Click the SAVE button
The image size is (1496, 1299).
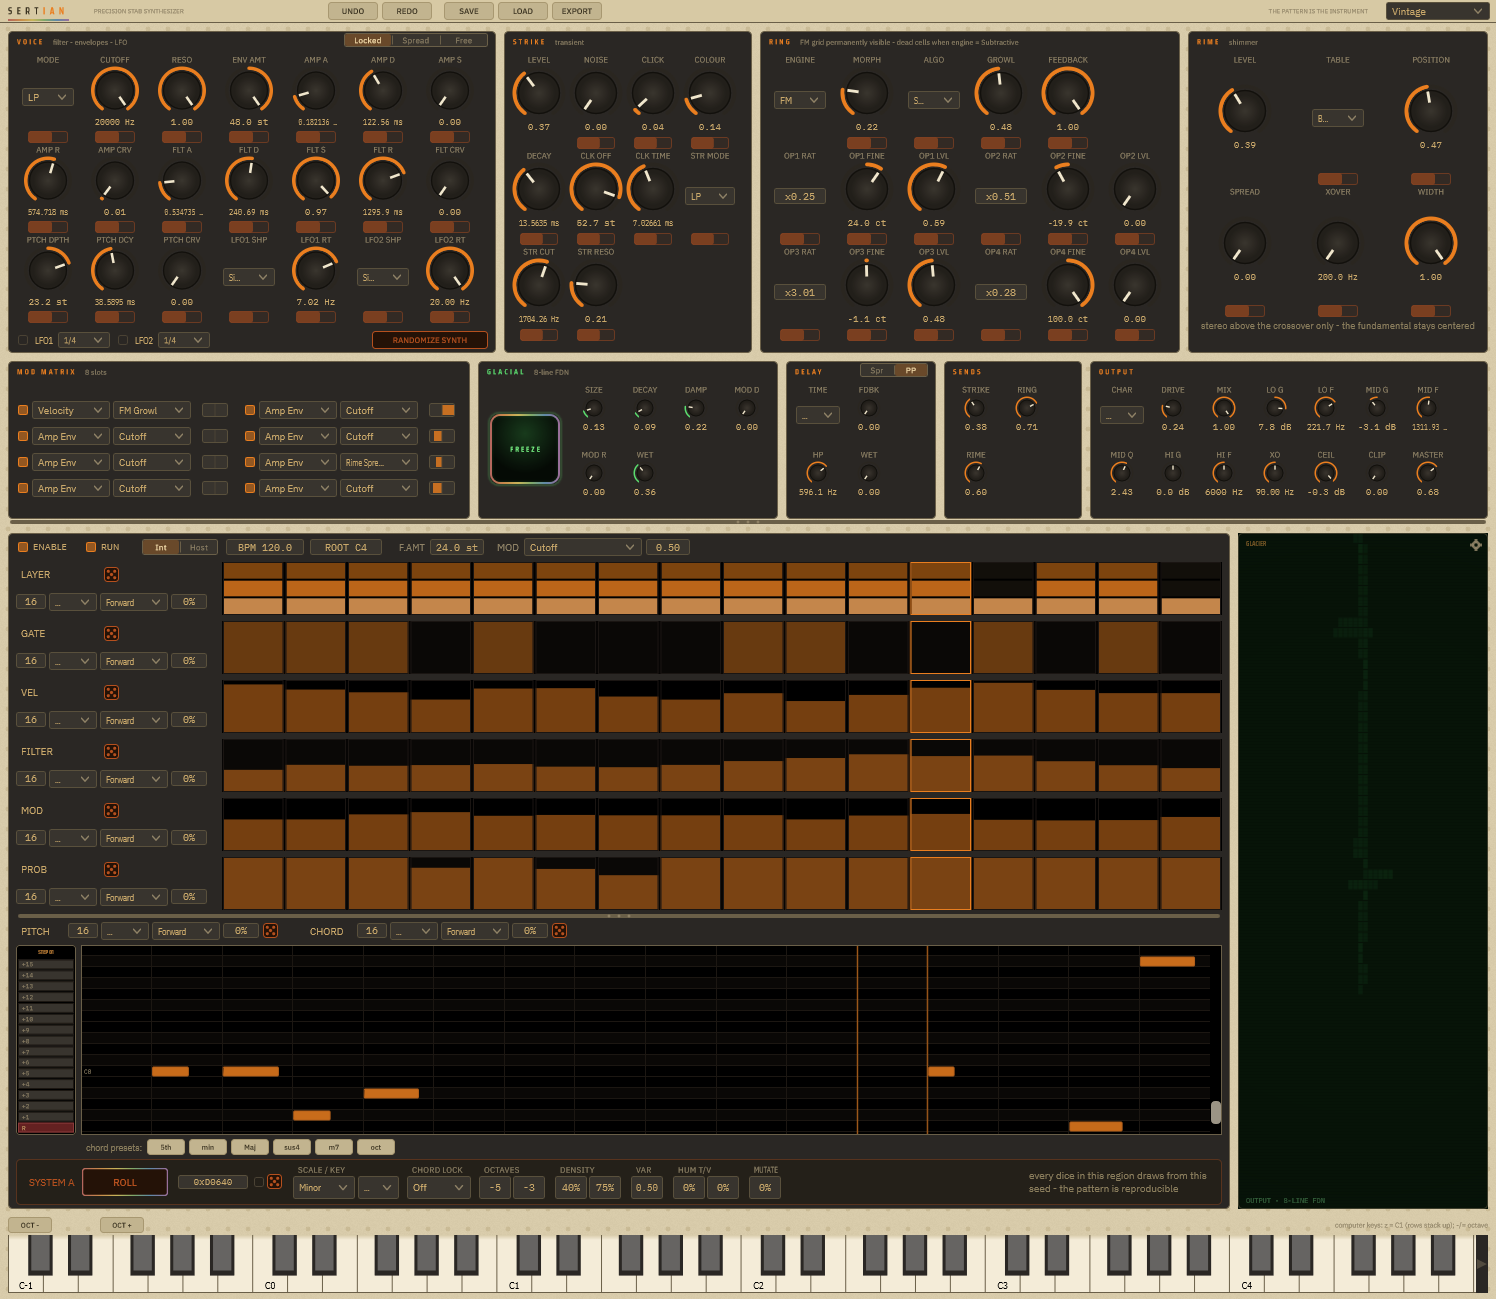[x=469, y=11]
